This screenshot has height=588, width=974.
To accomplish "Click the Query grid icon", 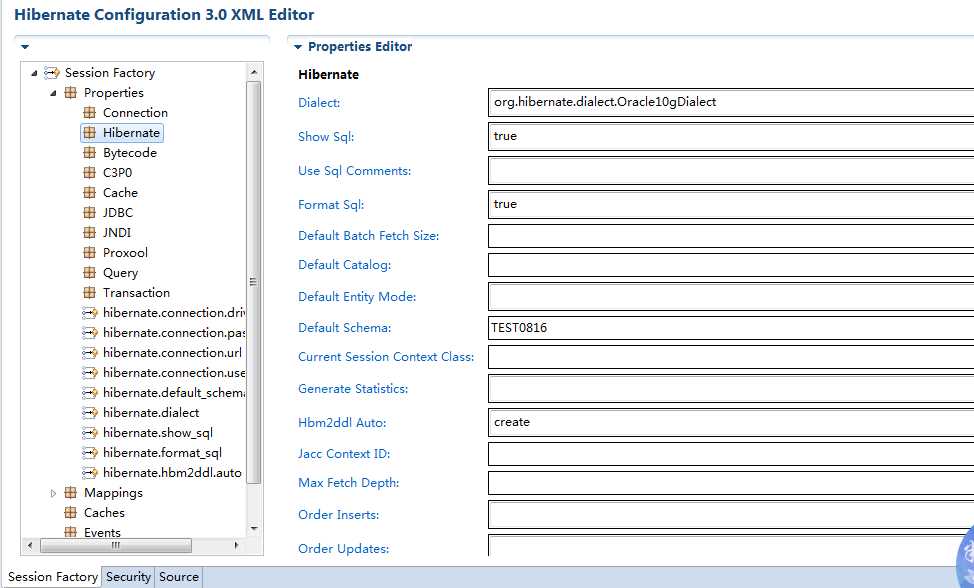I will coord(89,273).
